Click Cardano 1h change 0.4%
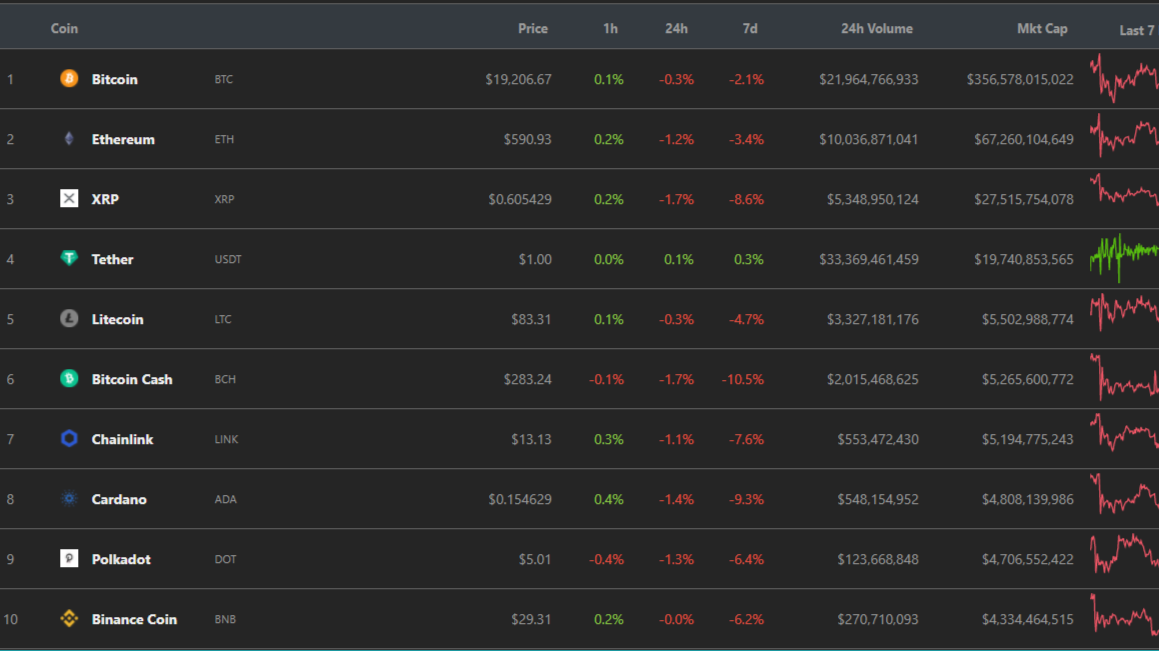The width and height of the screenshot is (1159, 651). click(609, 500)
